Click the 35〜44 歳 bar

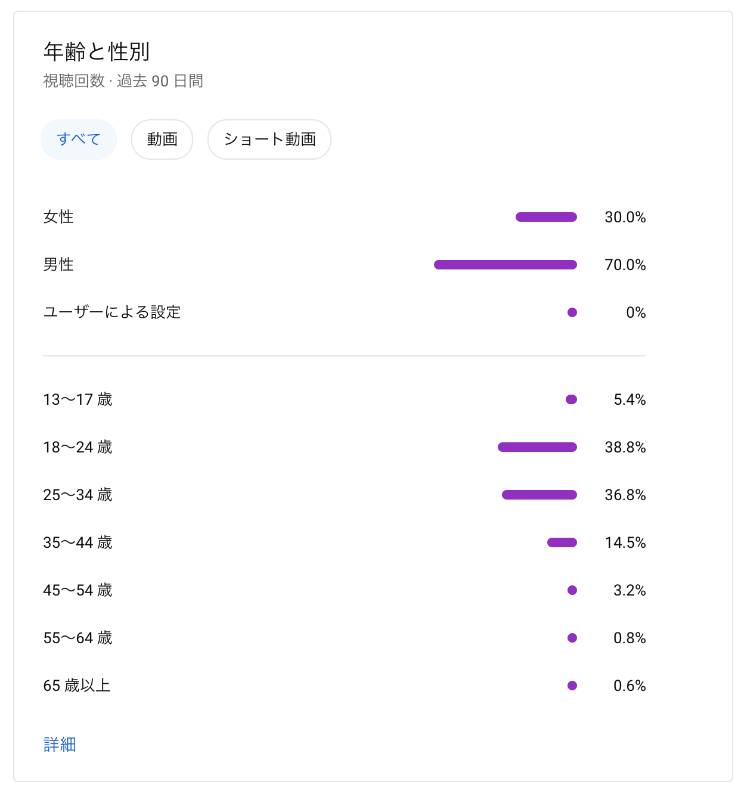click(x=562, y=542)
